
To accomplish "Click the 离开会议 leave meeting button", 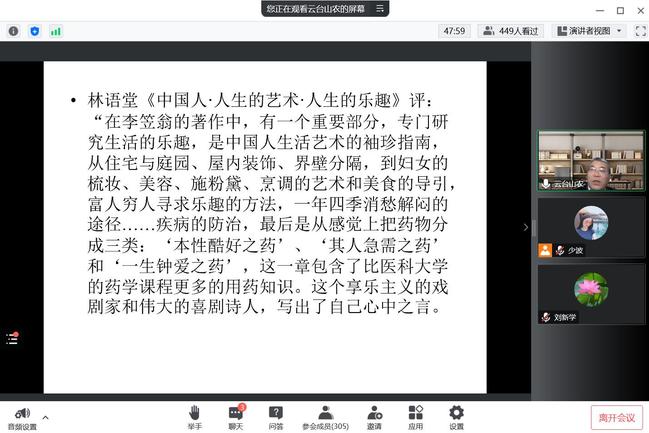I will point(616,417).
